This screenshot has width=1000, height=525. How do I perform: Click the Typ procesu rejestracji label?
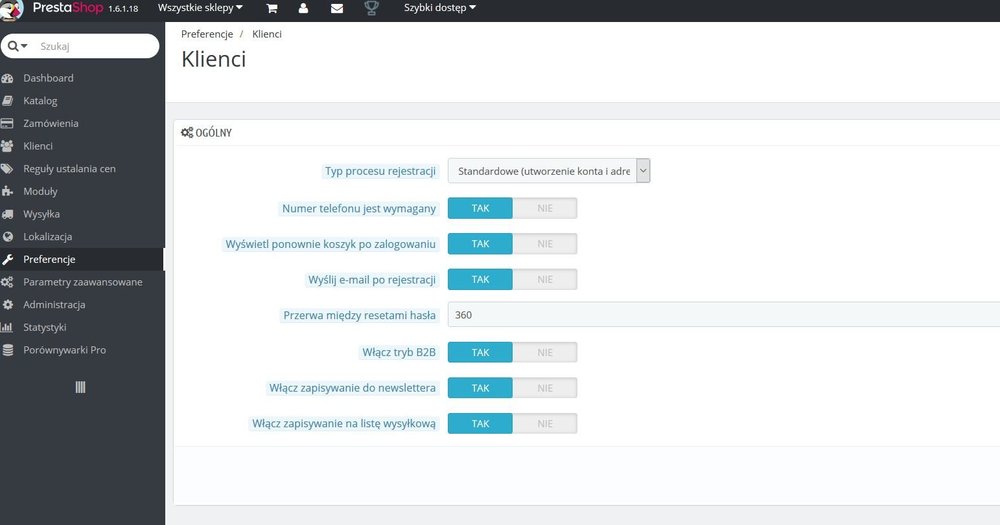tap(381, 171)
